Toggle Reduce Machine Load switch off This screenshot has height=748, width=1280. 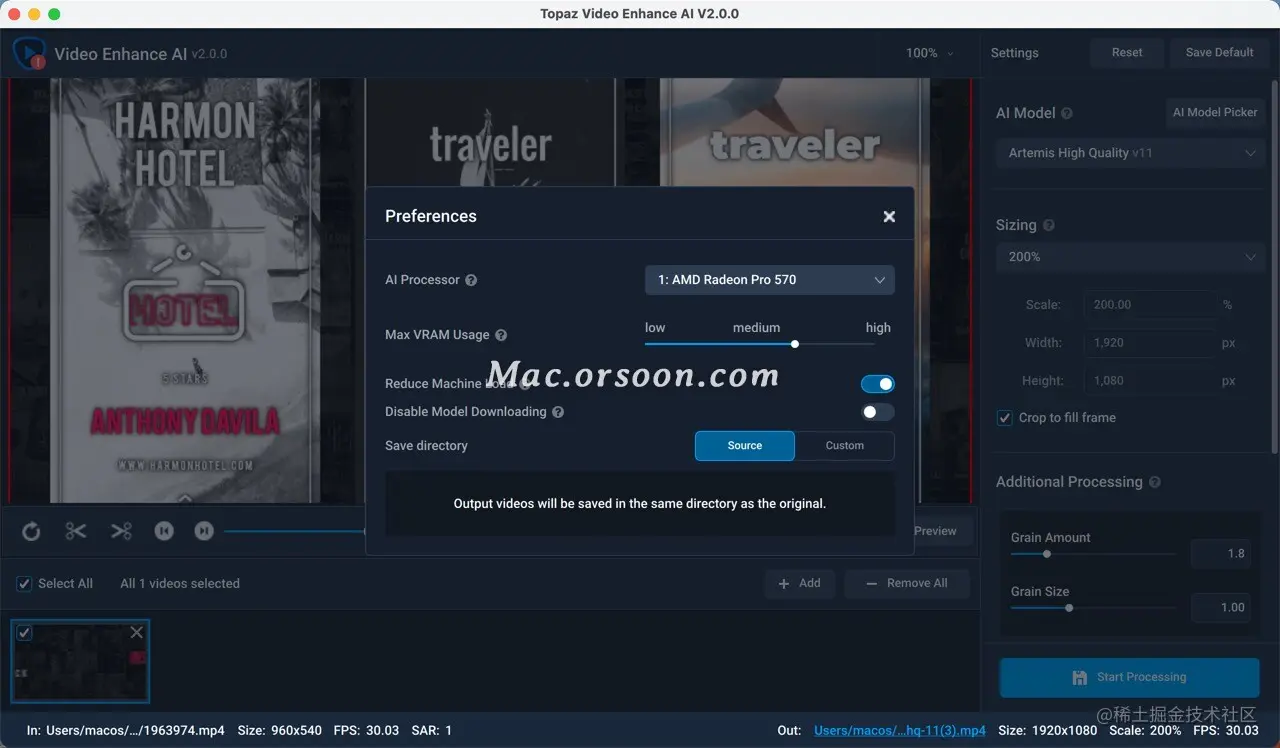coord(878,384)
